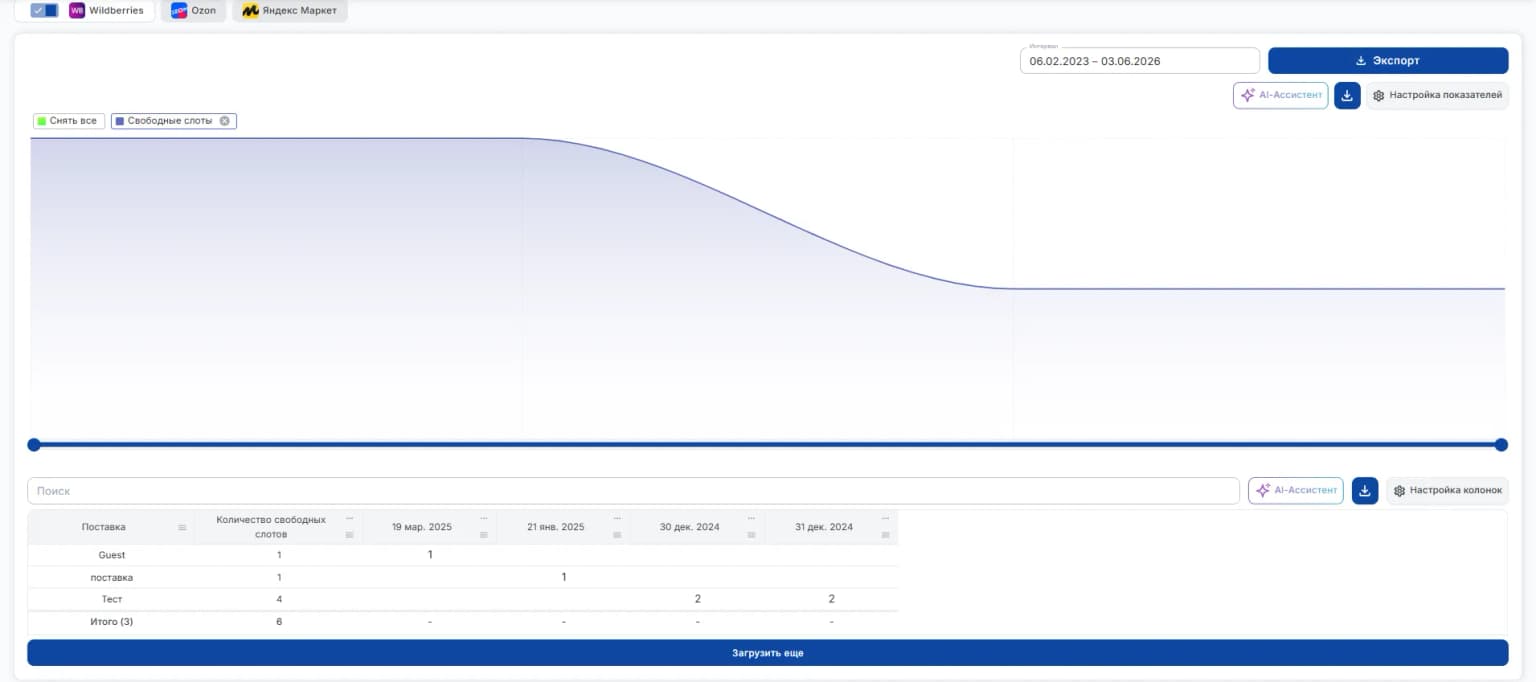Click the gear icon in Настройка колонок
The image size is (1536, 682).
1399,491
